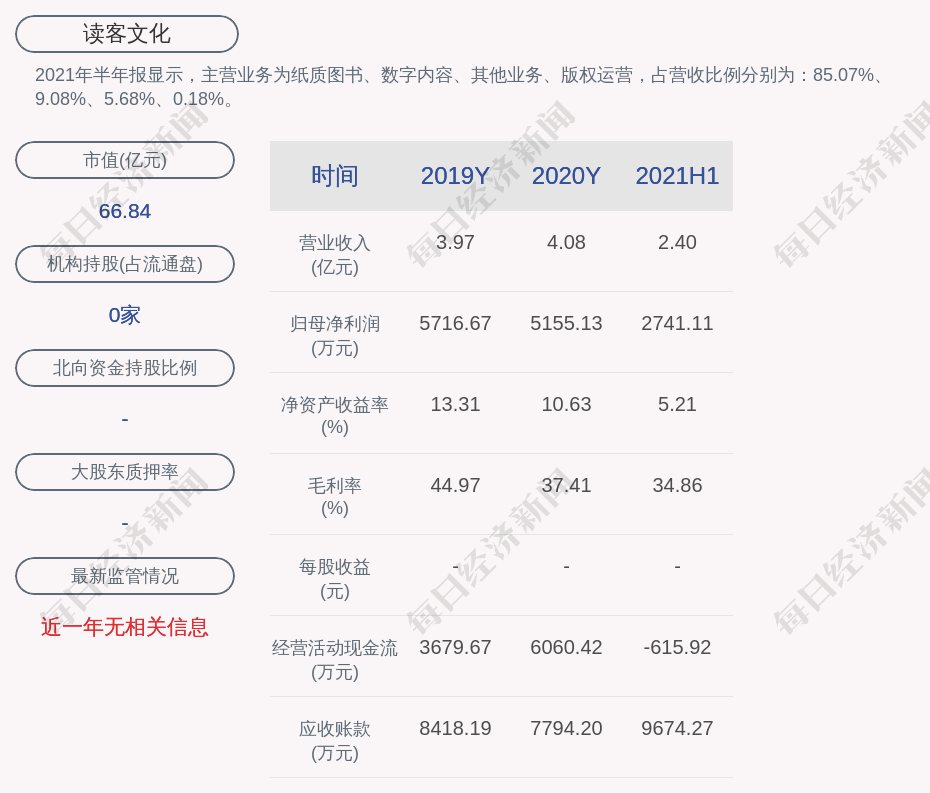Select the 大股东质押率 pill

click(125, 472)
